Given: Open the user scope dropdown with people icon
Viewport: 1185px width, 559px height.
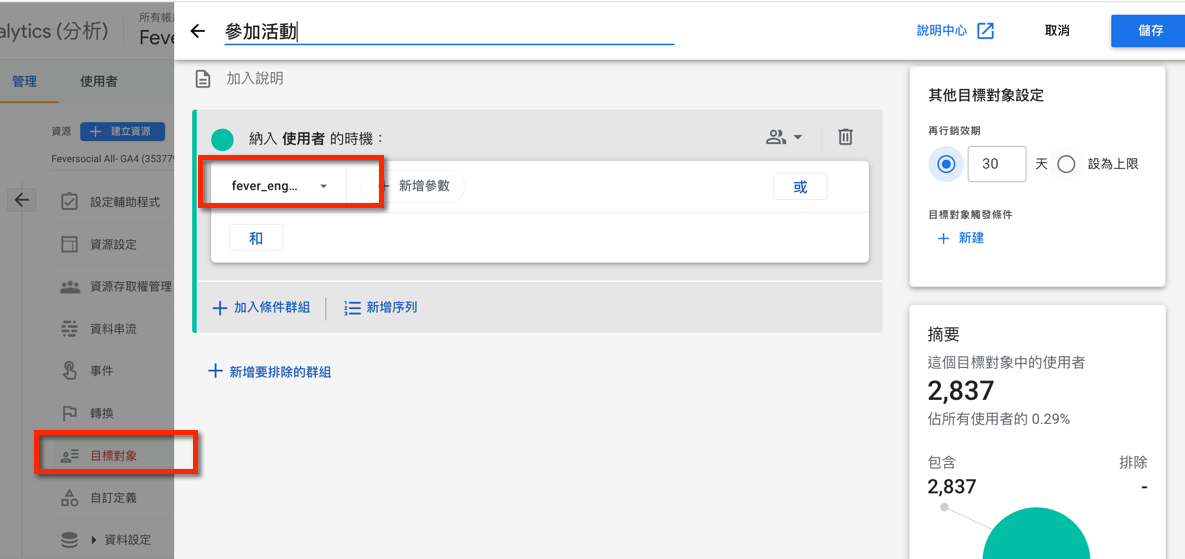Looking at the screenshot, I should click(784, 137).
